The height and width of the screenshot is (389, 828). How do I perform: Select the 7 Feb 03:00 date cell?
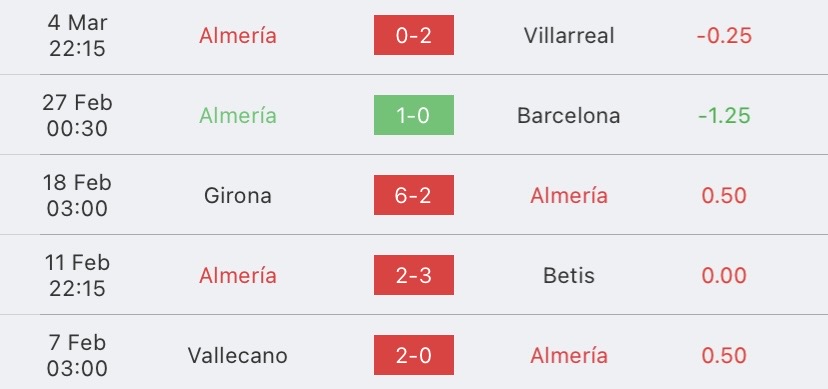click(77, 355)
